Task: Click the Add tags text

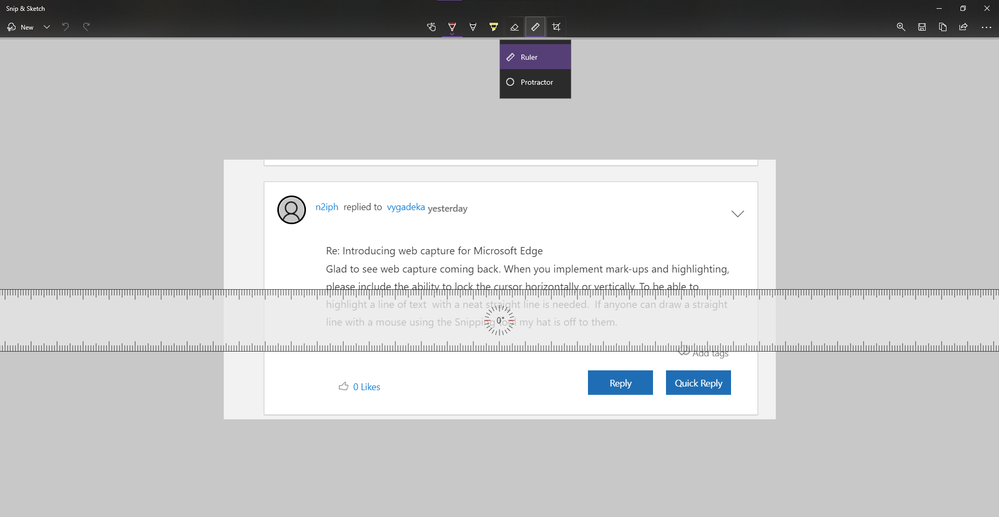Action: pyautogui.click(x=710, y=354)
